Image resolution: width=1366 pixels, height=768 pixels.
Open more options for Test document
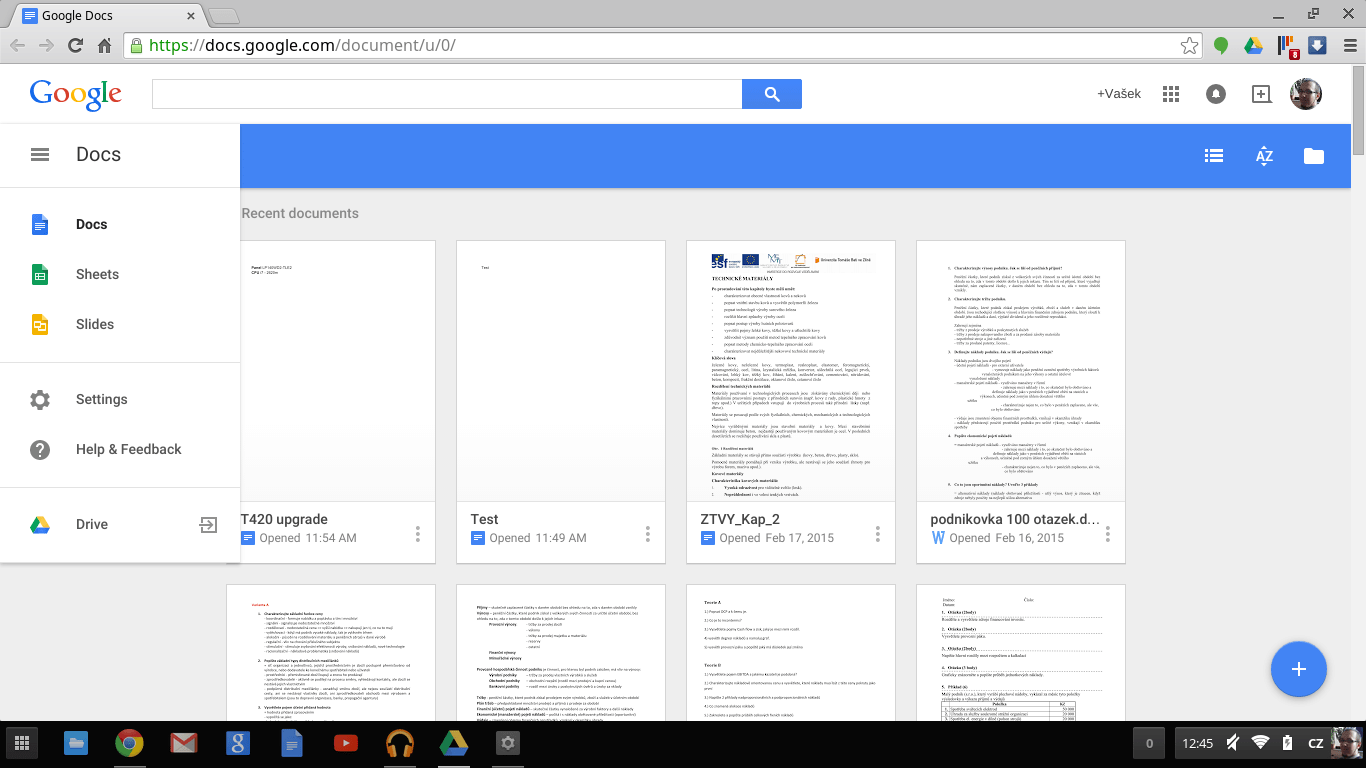pyautogui.click(x=648, y=533)
